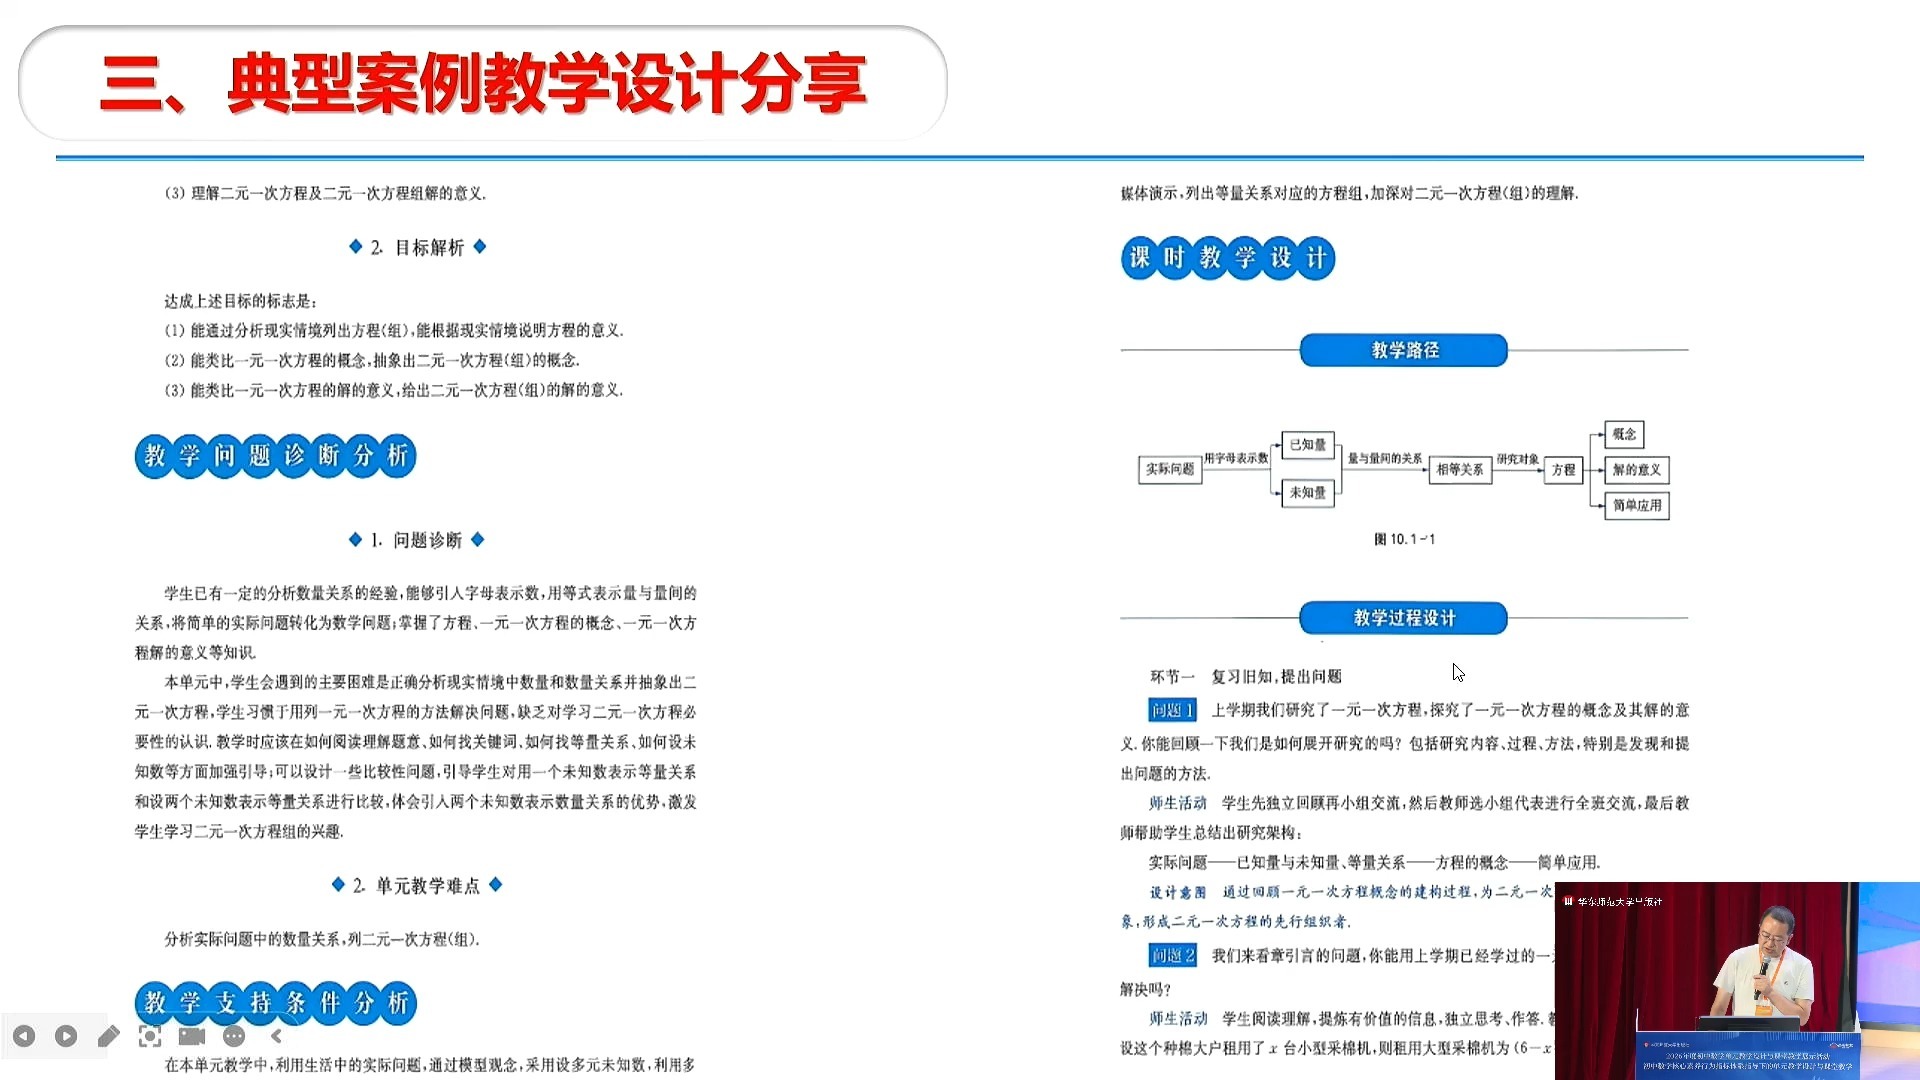The image size is (1920, 1080).
Task: Click the 相等关系 flowchart box
Action: pyautogui.click(x=1460, y=469)
